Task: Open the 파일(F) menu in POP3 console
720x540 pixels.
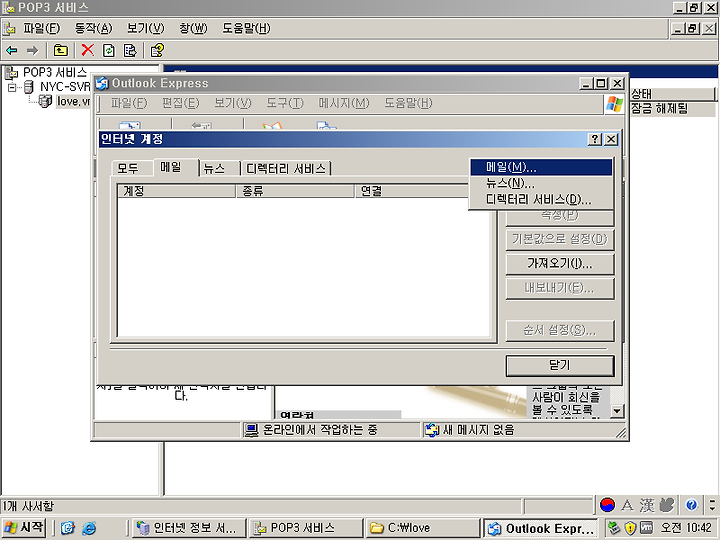Action: [x=41, y=28]
